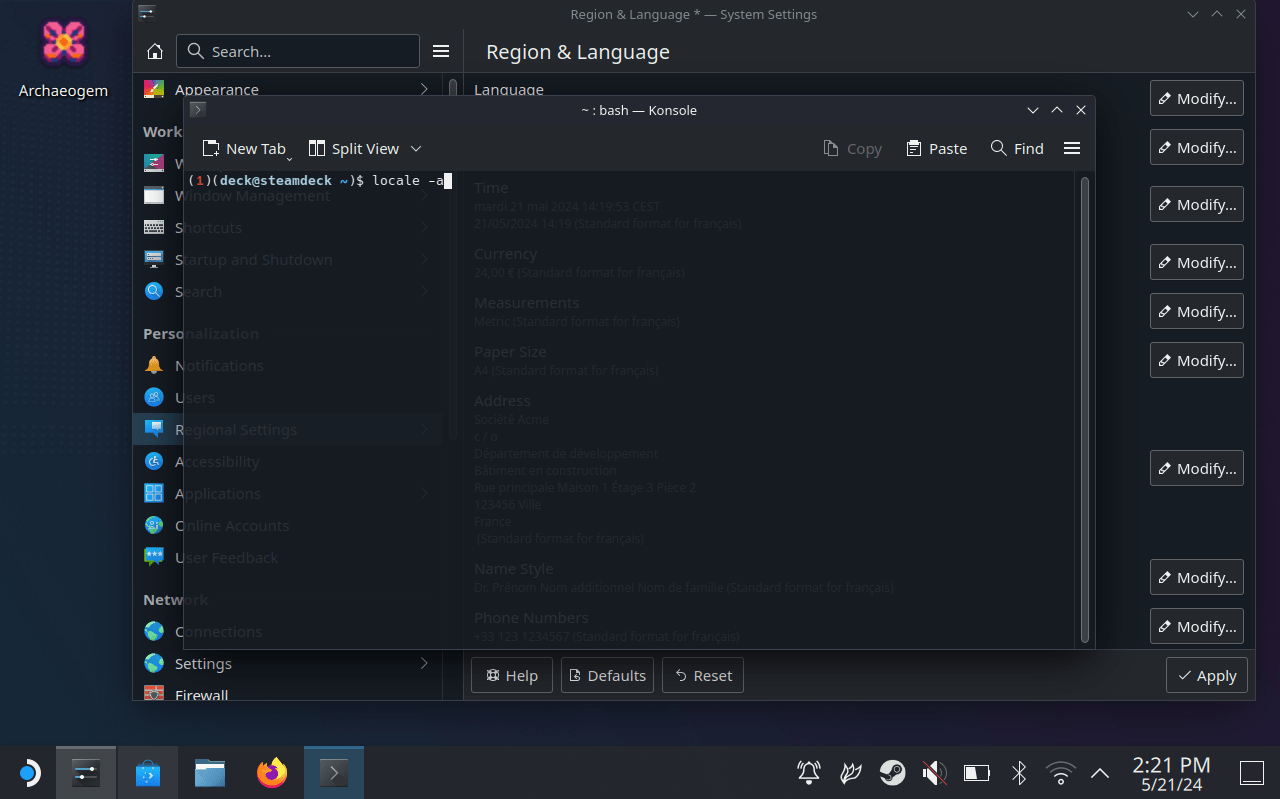Click the Show Desktop button in taskbar
1280x799 pixels.
click(1251, 772)
